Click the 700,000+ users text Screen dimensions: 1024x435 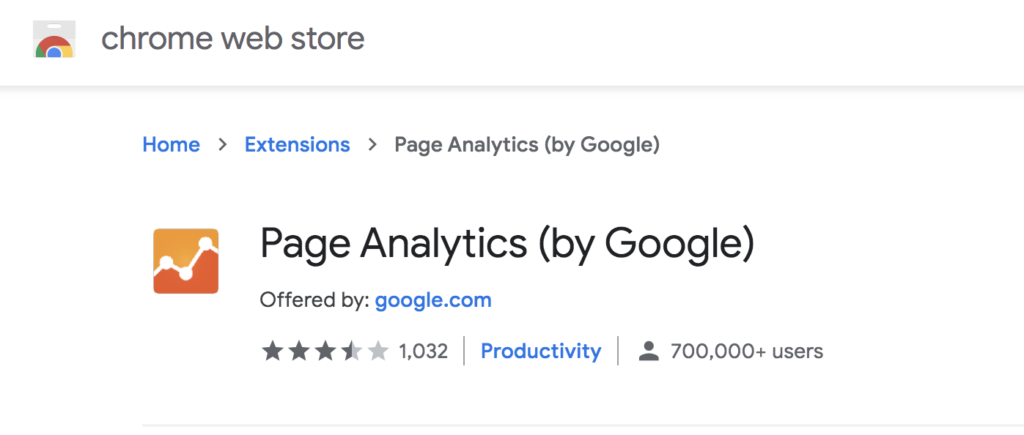click(x=746, y=351)
